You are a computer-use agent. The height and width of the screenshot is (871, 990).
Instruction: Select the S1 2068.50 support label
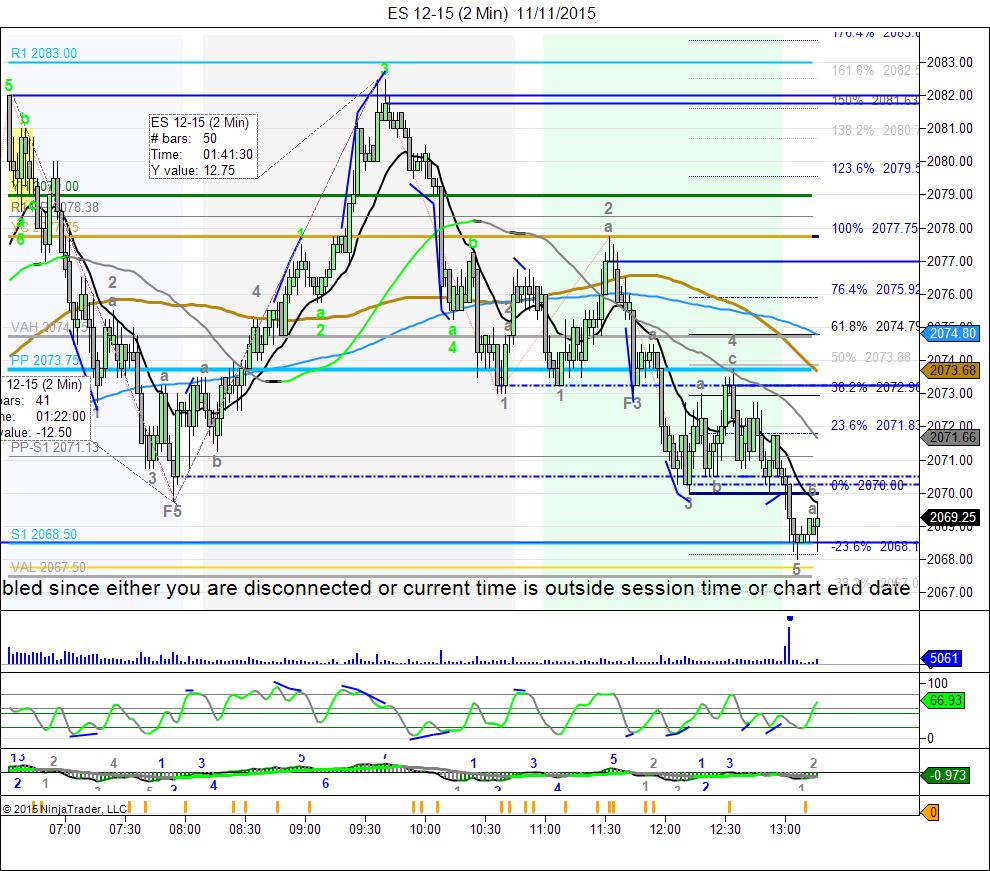pos(44,534)
